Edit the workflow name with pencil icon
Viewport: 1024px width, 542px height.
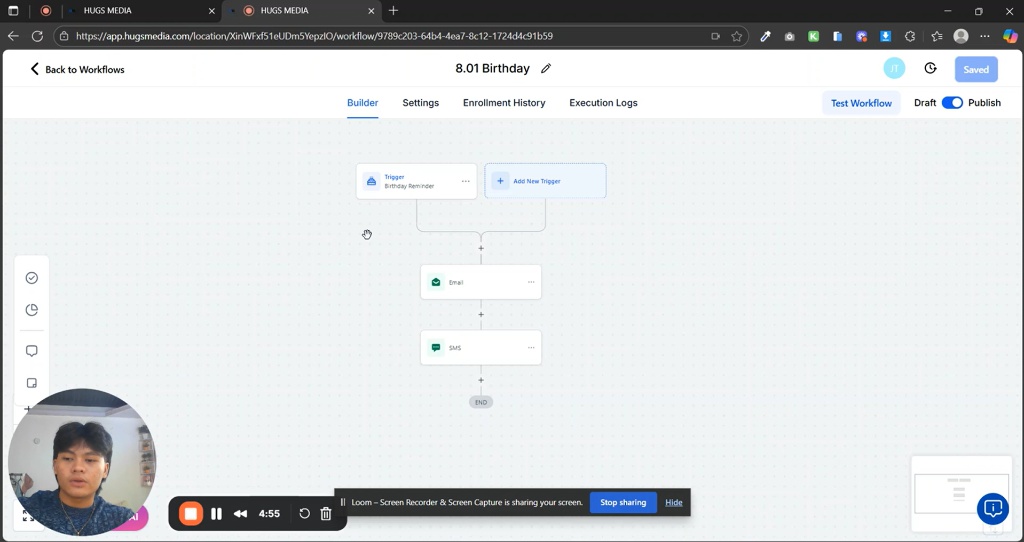[546, 69]
